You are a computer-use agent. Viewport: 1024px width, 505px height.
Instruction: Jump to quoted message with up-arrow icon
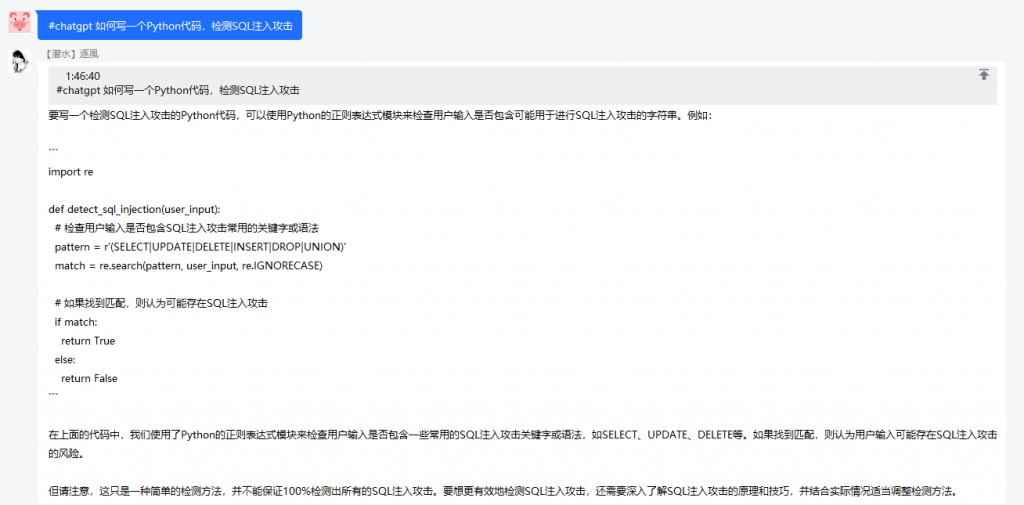pos(984,74)
